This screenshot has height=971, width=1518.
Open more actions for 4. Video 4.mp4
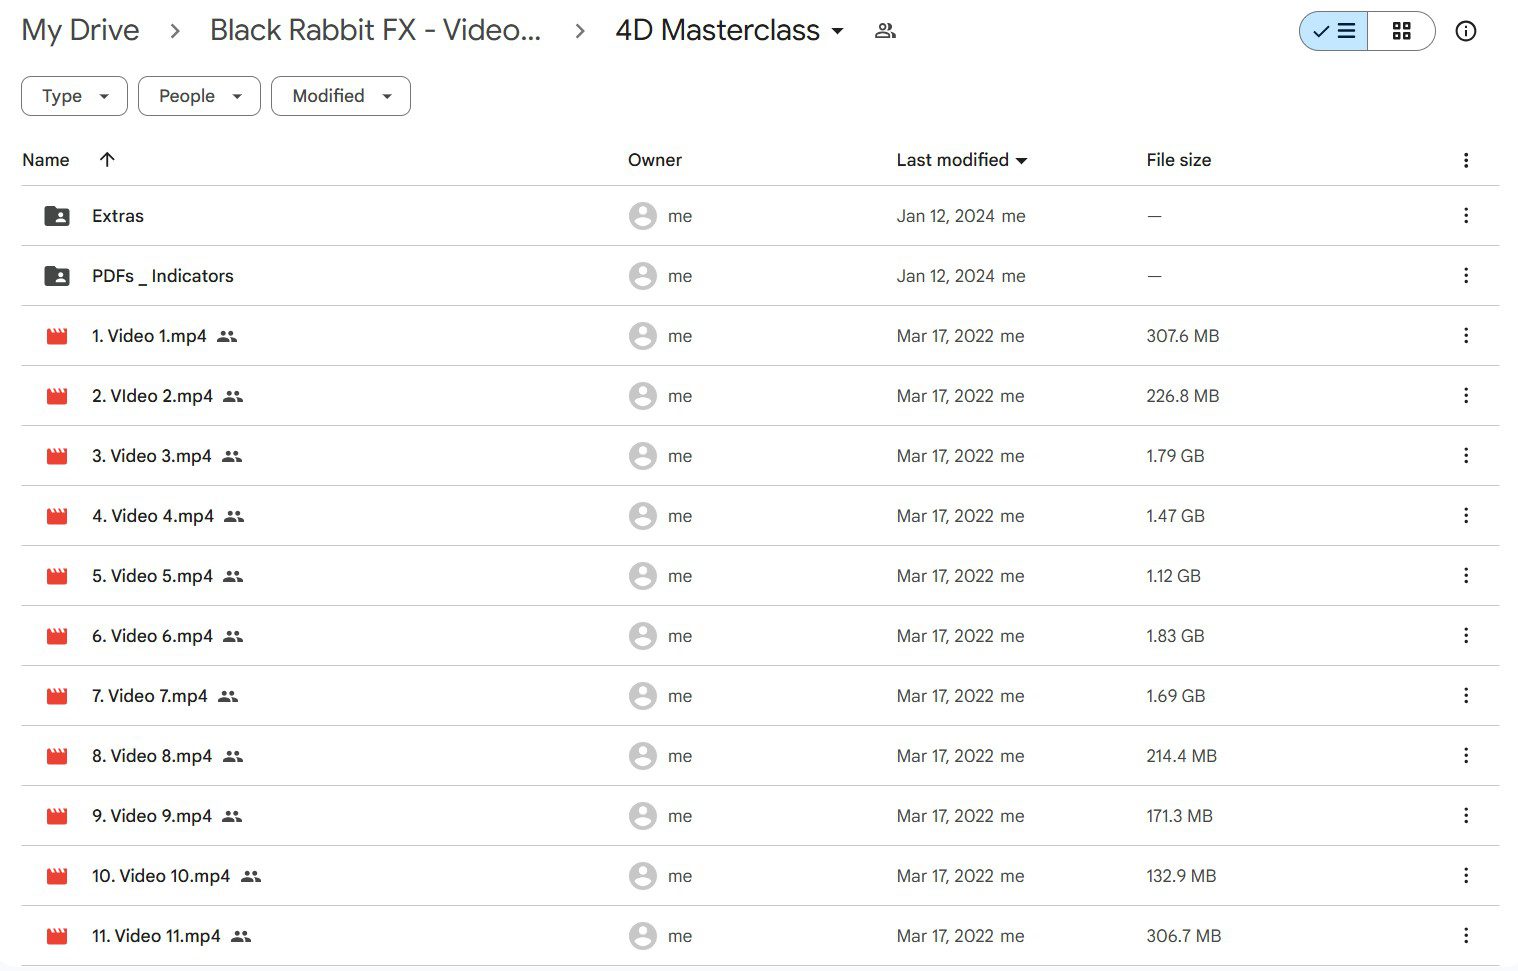coord(1466,516)
